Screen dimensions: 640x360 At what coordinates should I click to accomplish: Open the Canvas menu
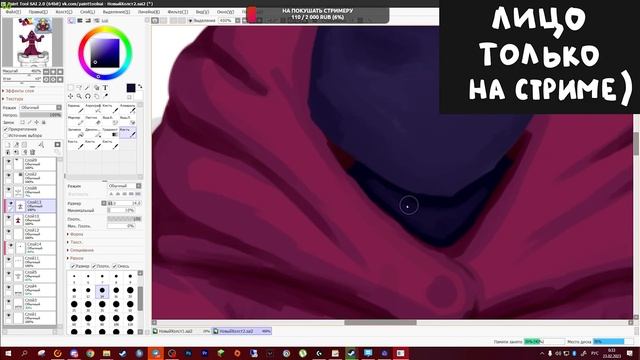64,12
